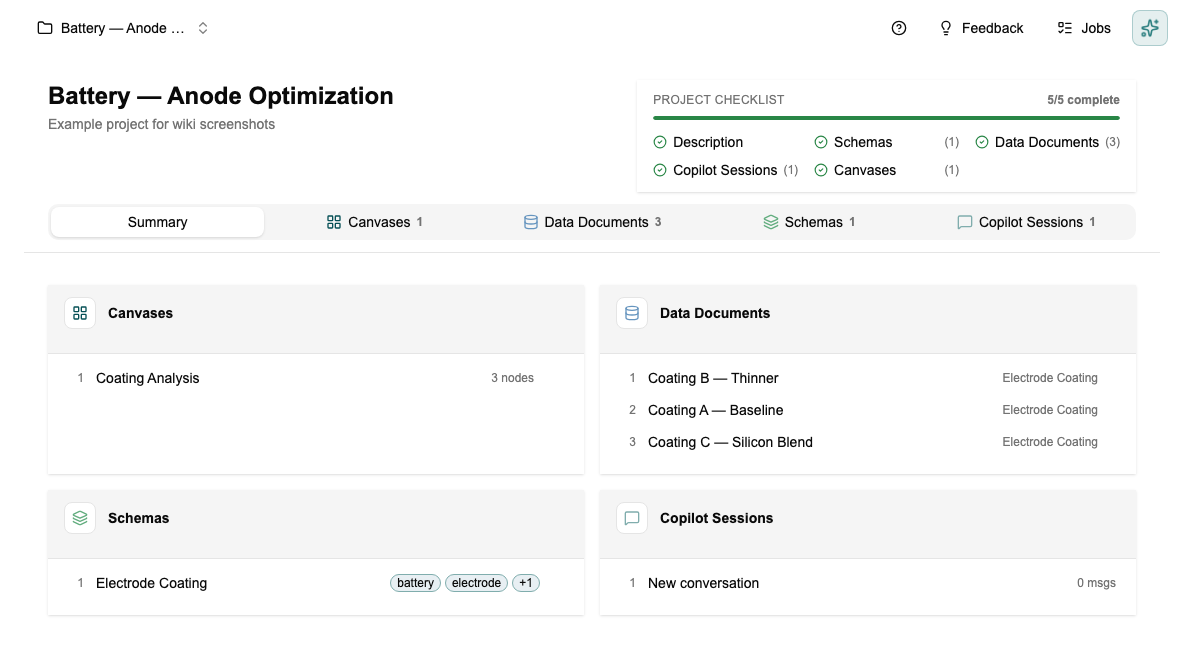This screenshot has width=1184, height=650.
Task: Click the Schemas check icon in the checklist
Action: coord(821,142)
